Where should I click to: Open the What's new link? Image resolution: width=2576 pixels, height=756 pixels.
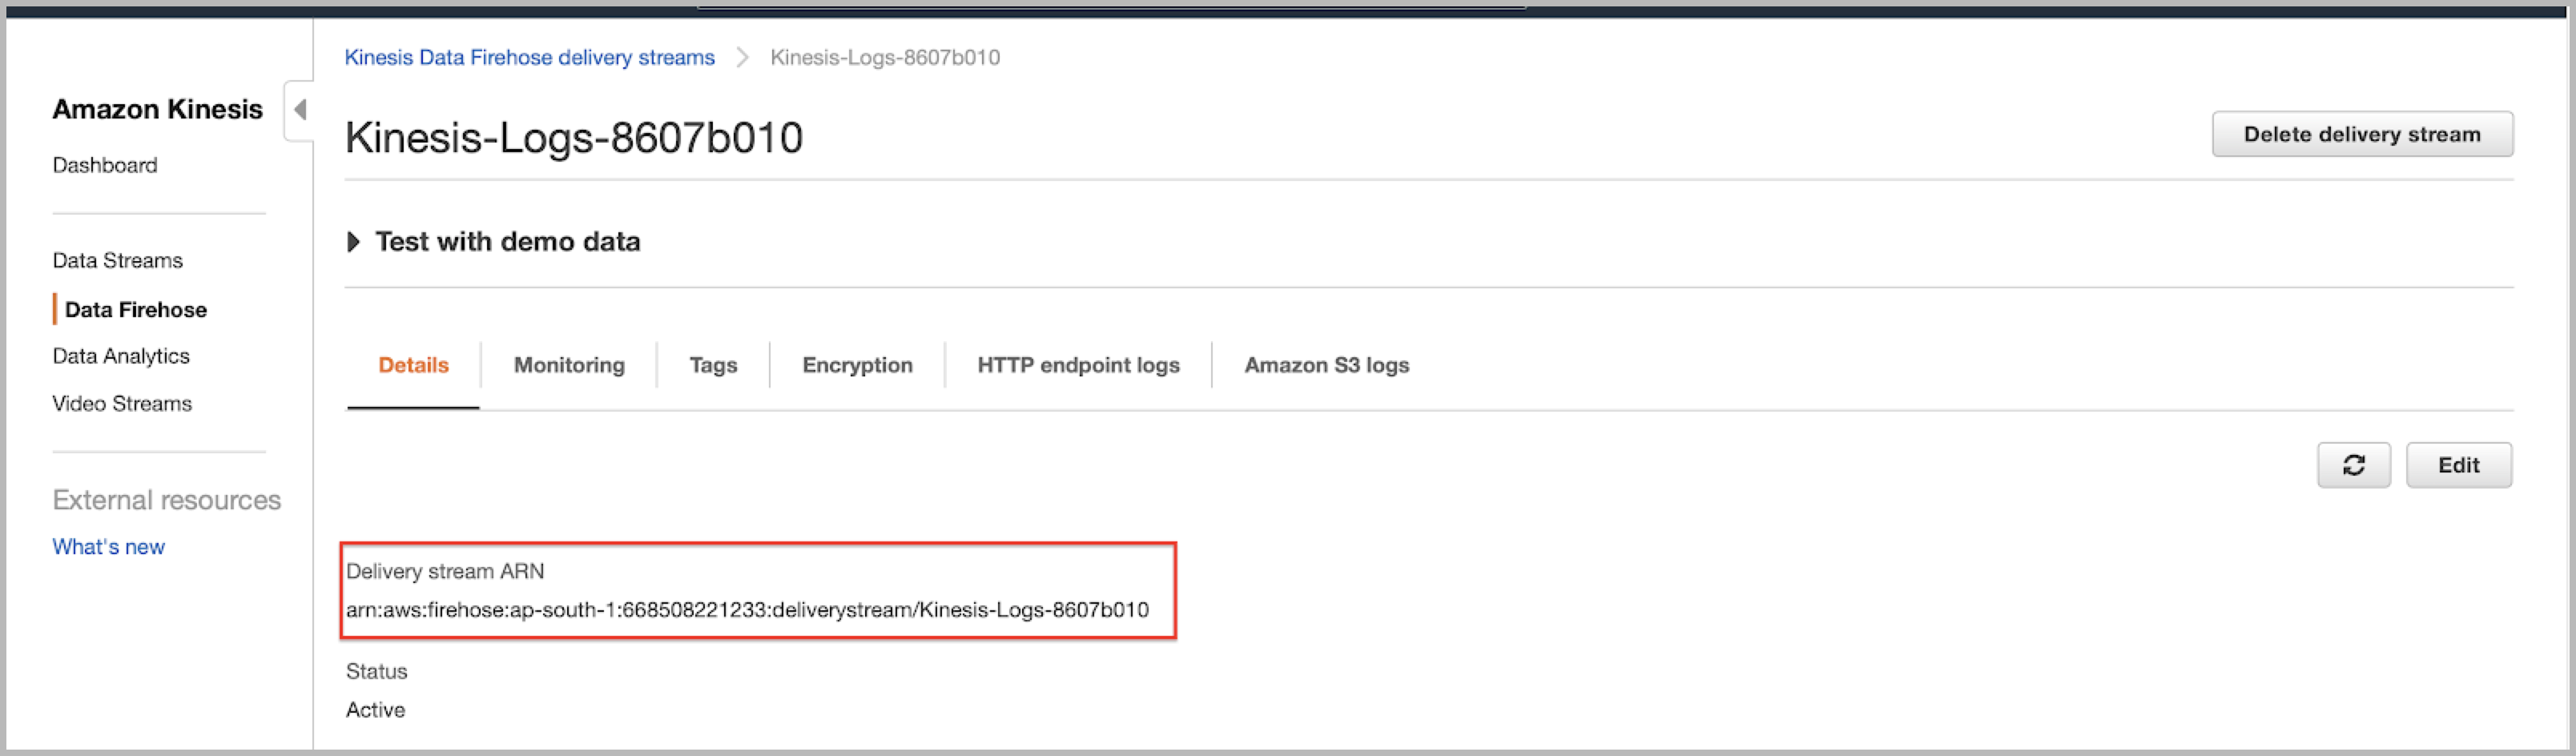point(108,547)
